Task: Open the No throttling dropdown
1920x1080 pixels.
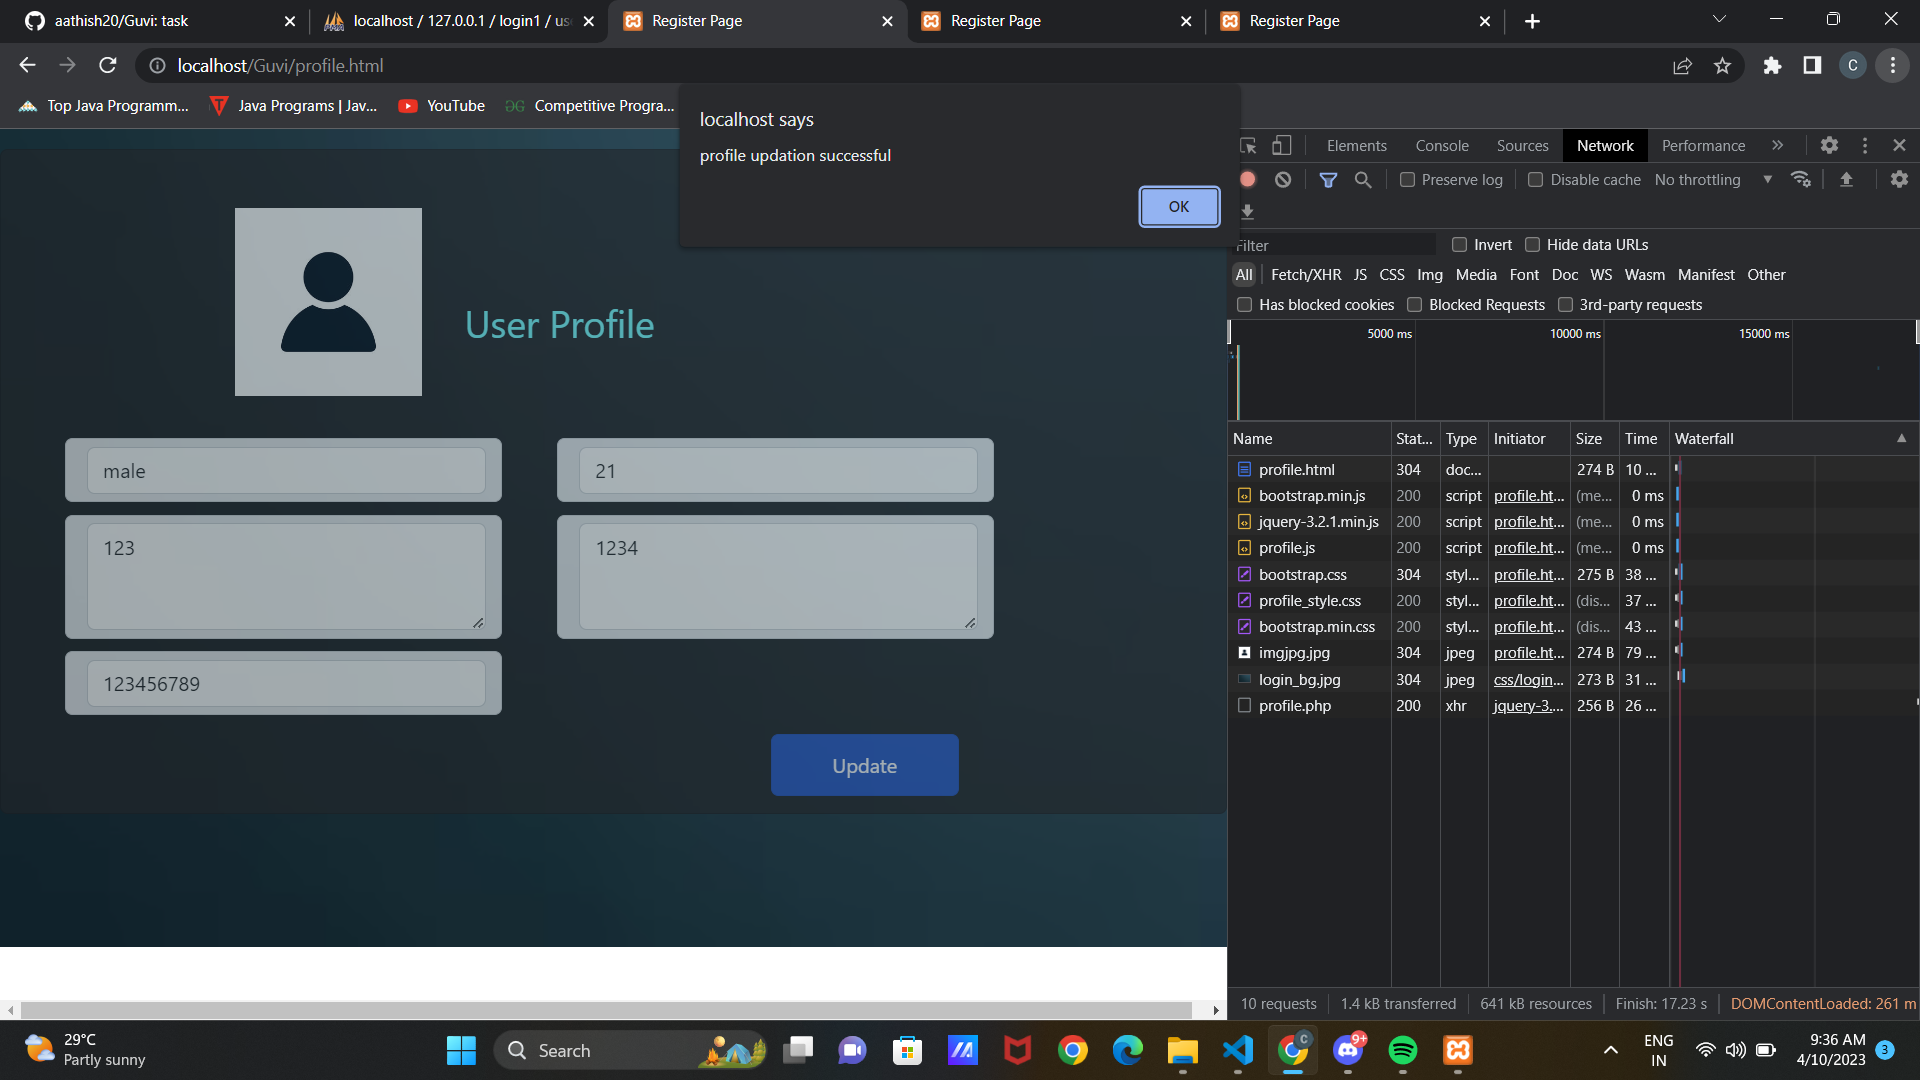Action: (x=1707, y=179)
